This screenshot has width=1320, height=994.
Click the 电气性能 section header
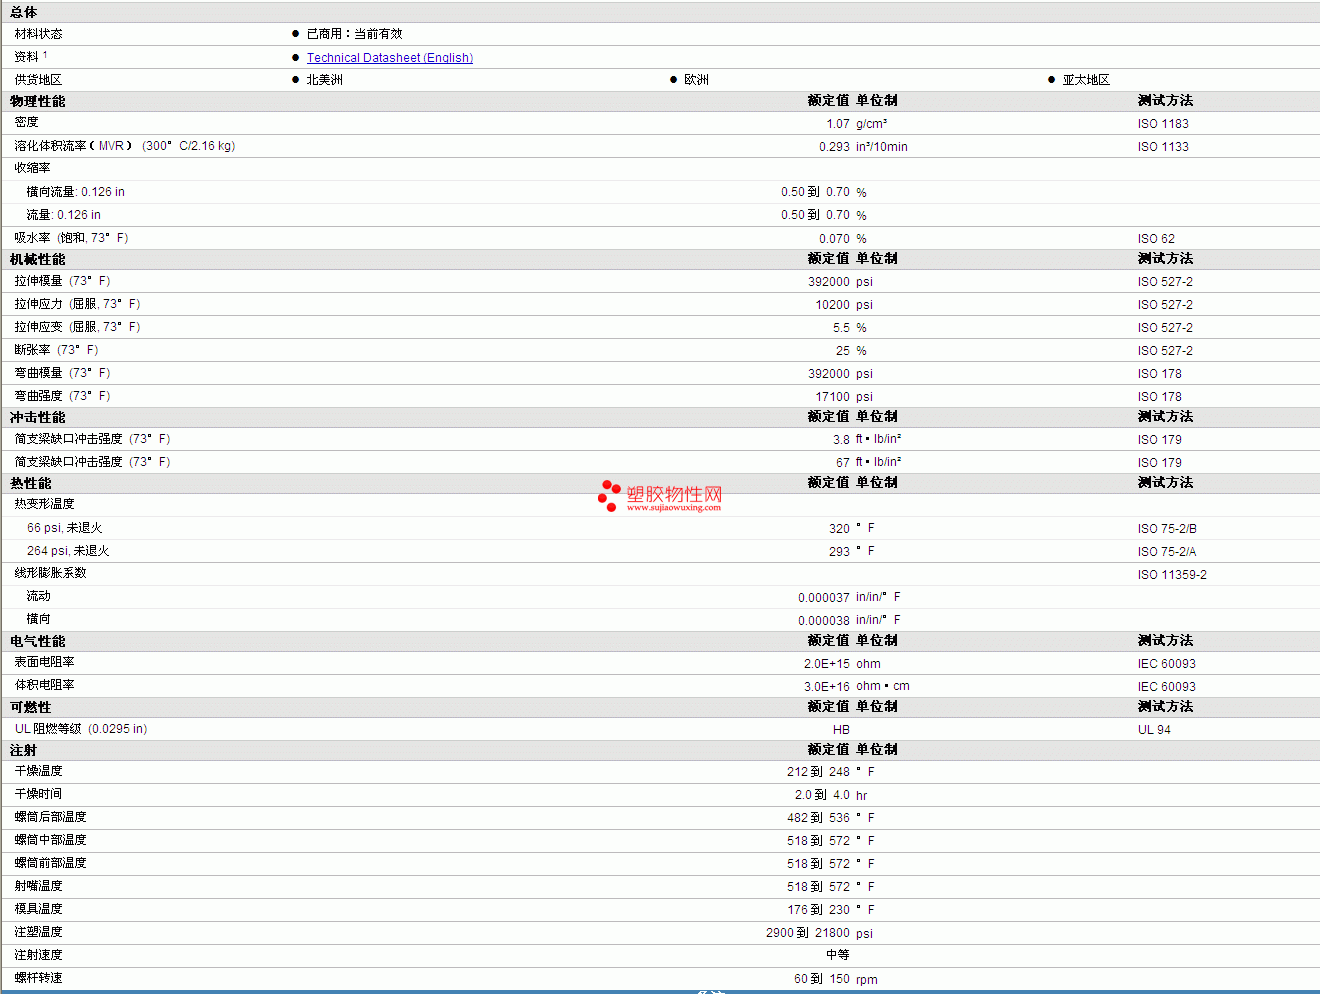tap(38, 641)
